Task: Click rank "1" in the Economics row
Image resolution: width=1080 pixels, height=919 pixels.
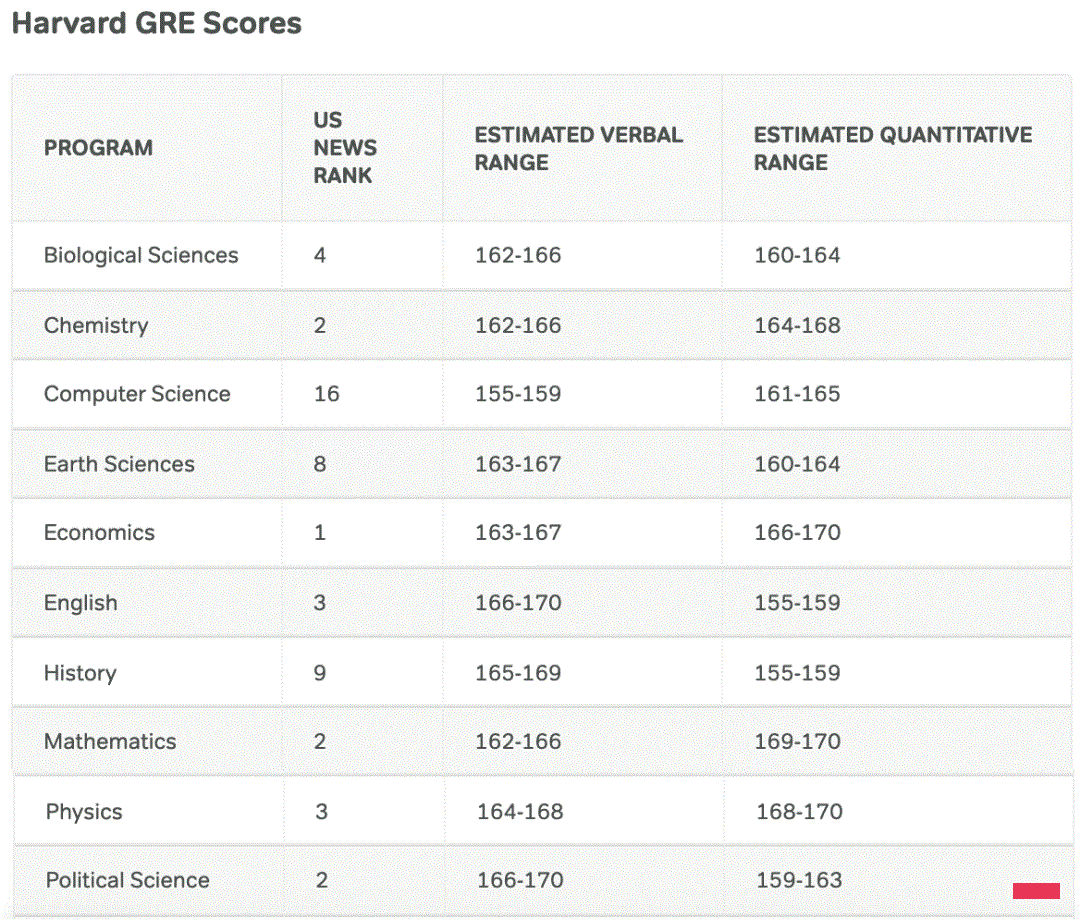Action: (x=320, y=533)
